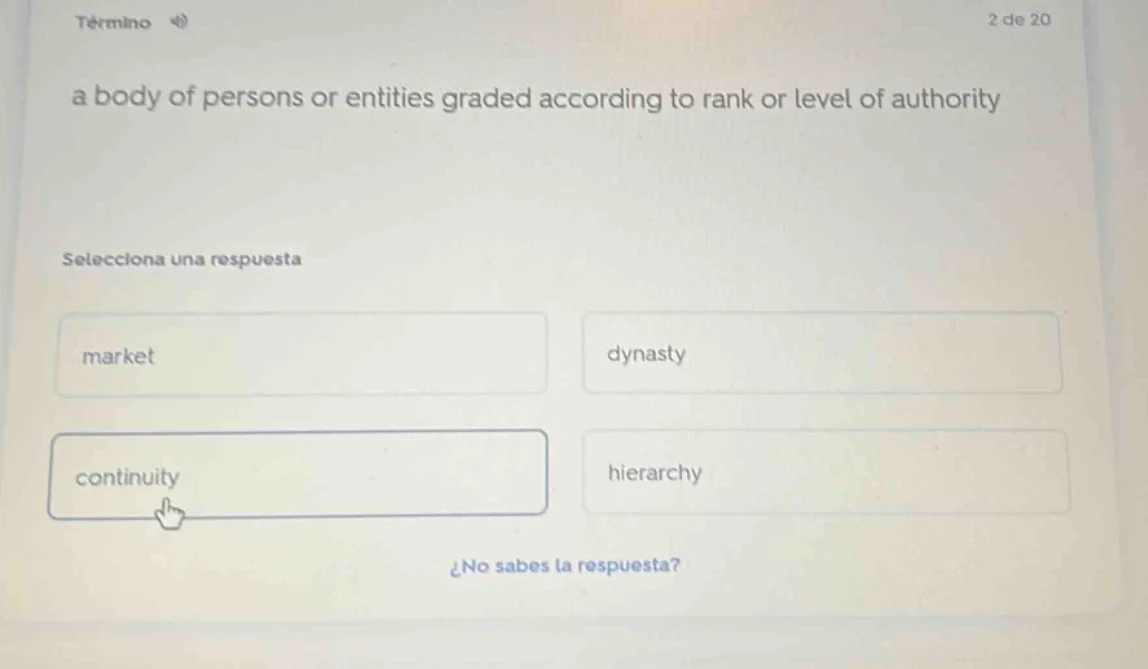This screenshot has width=1148, height=669.
Task: Click the word "authority" in the definition
Action: click(x=944, y=100)
